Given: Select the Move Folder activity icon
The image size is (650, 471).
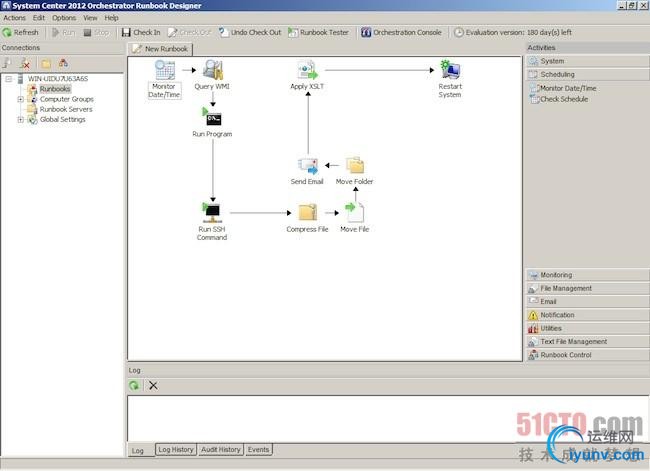Looking at the screenshot, I should [x=355, y=165].
